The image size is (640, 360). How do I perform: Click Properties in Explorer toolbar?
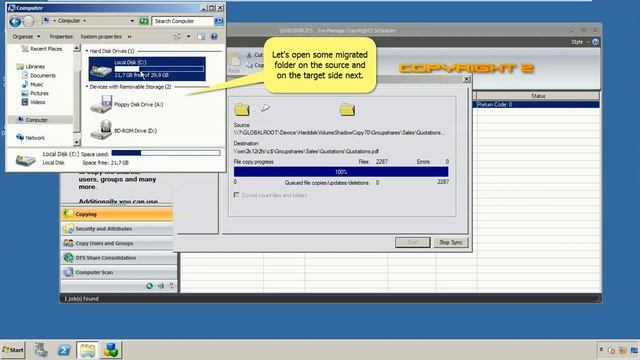(61, 37)
